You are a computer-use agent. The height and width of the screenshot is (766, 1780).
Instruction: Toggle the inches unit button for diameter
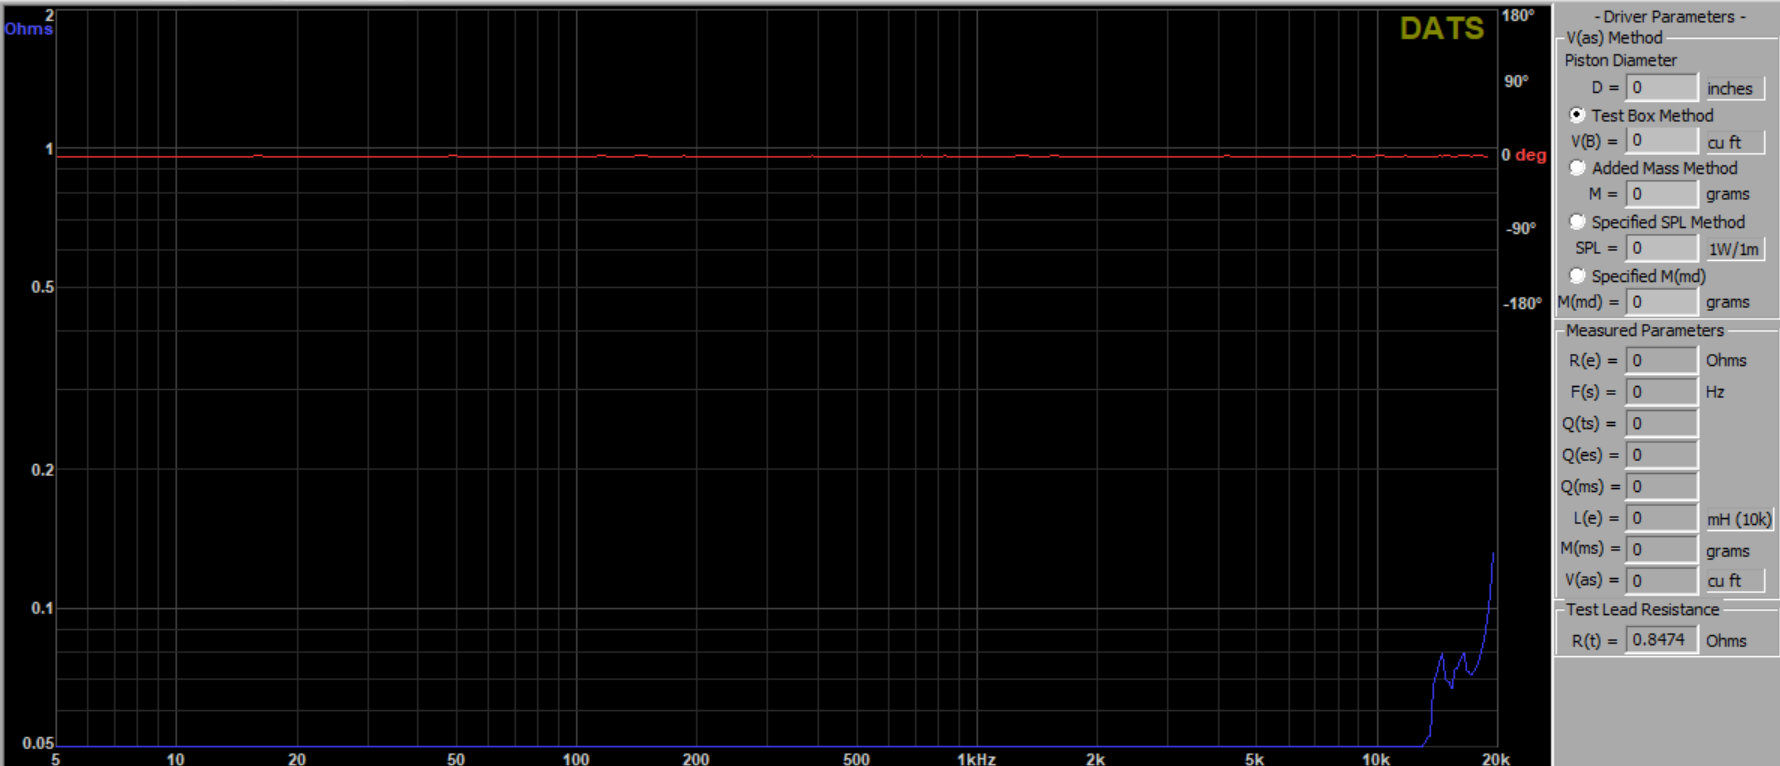click(x=1734, y=89)
